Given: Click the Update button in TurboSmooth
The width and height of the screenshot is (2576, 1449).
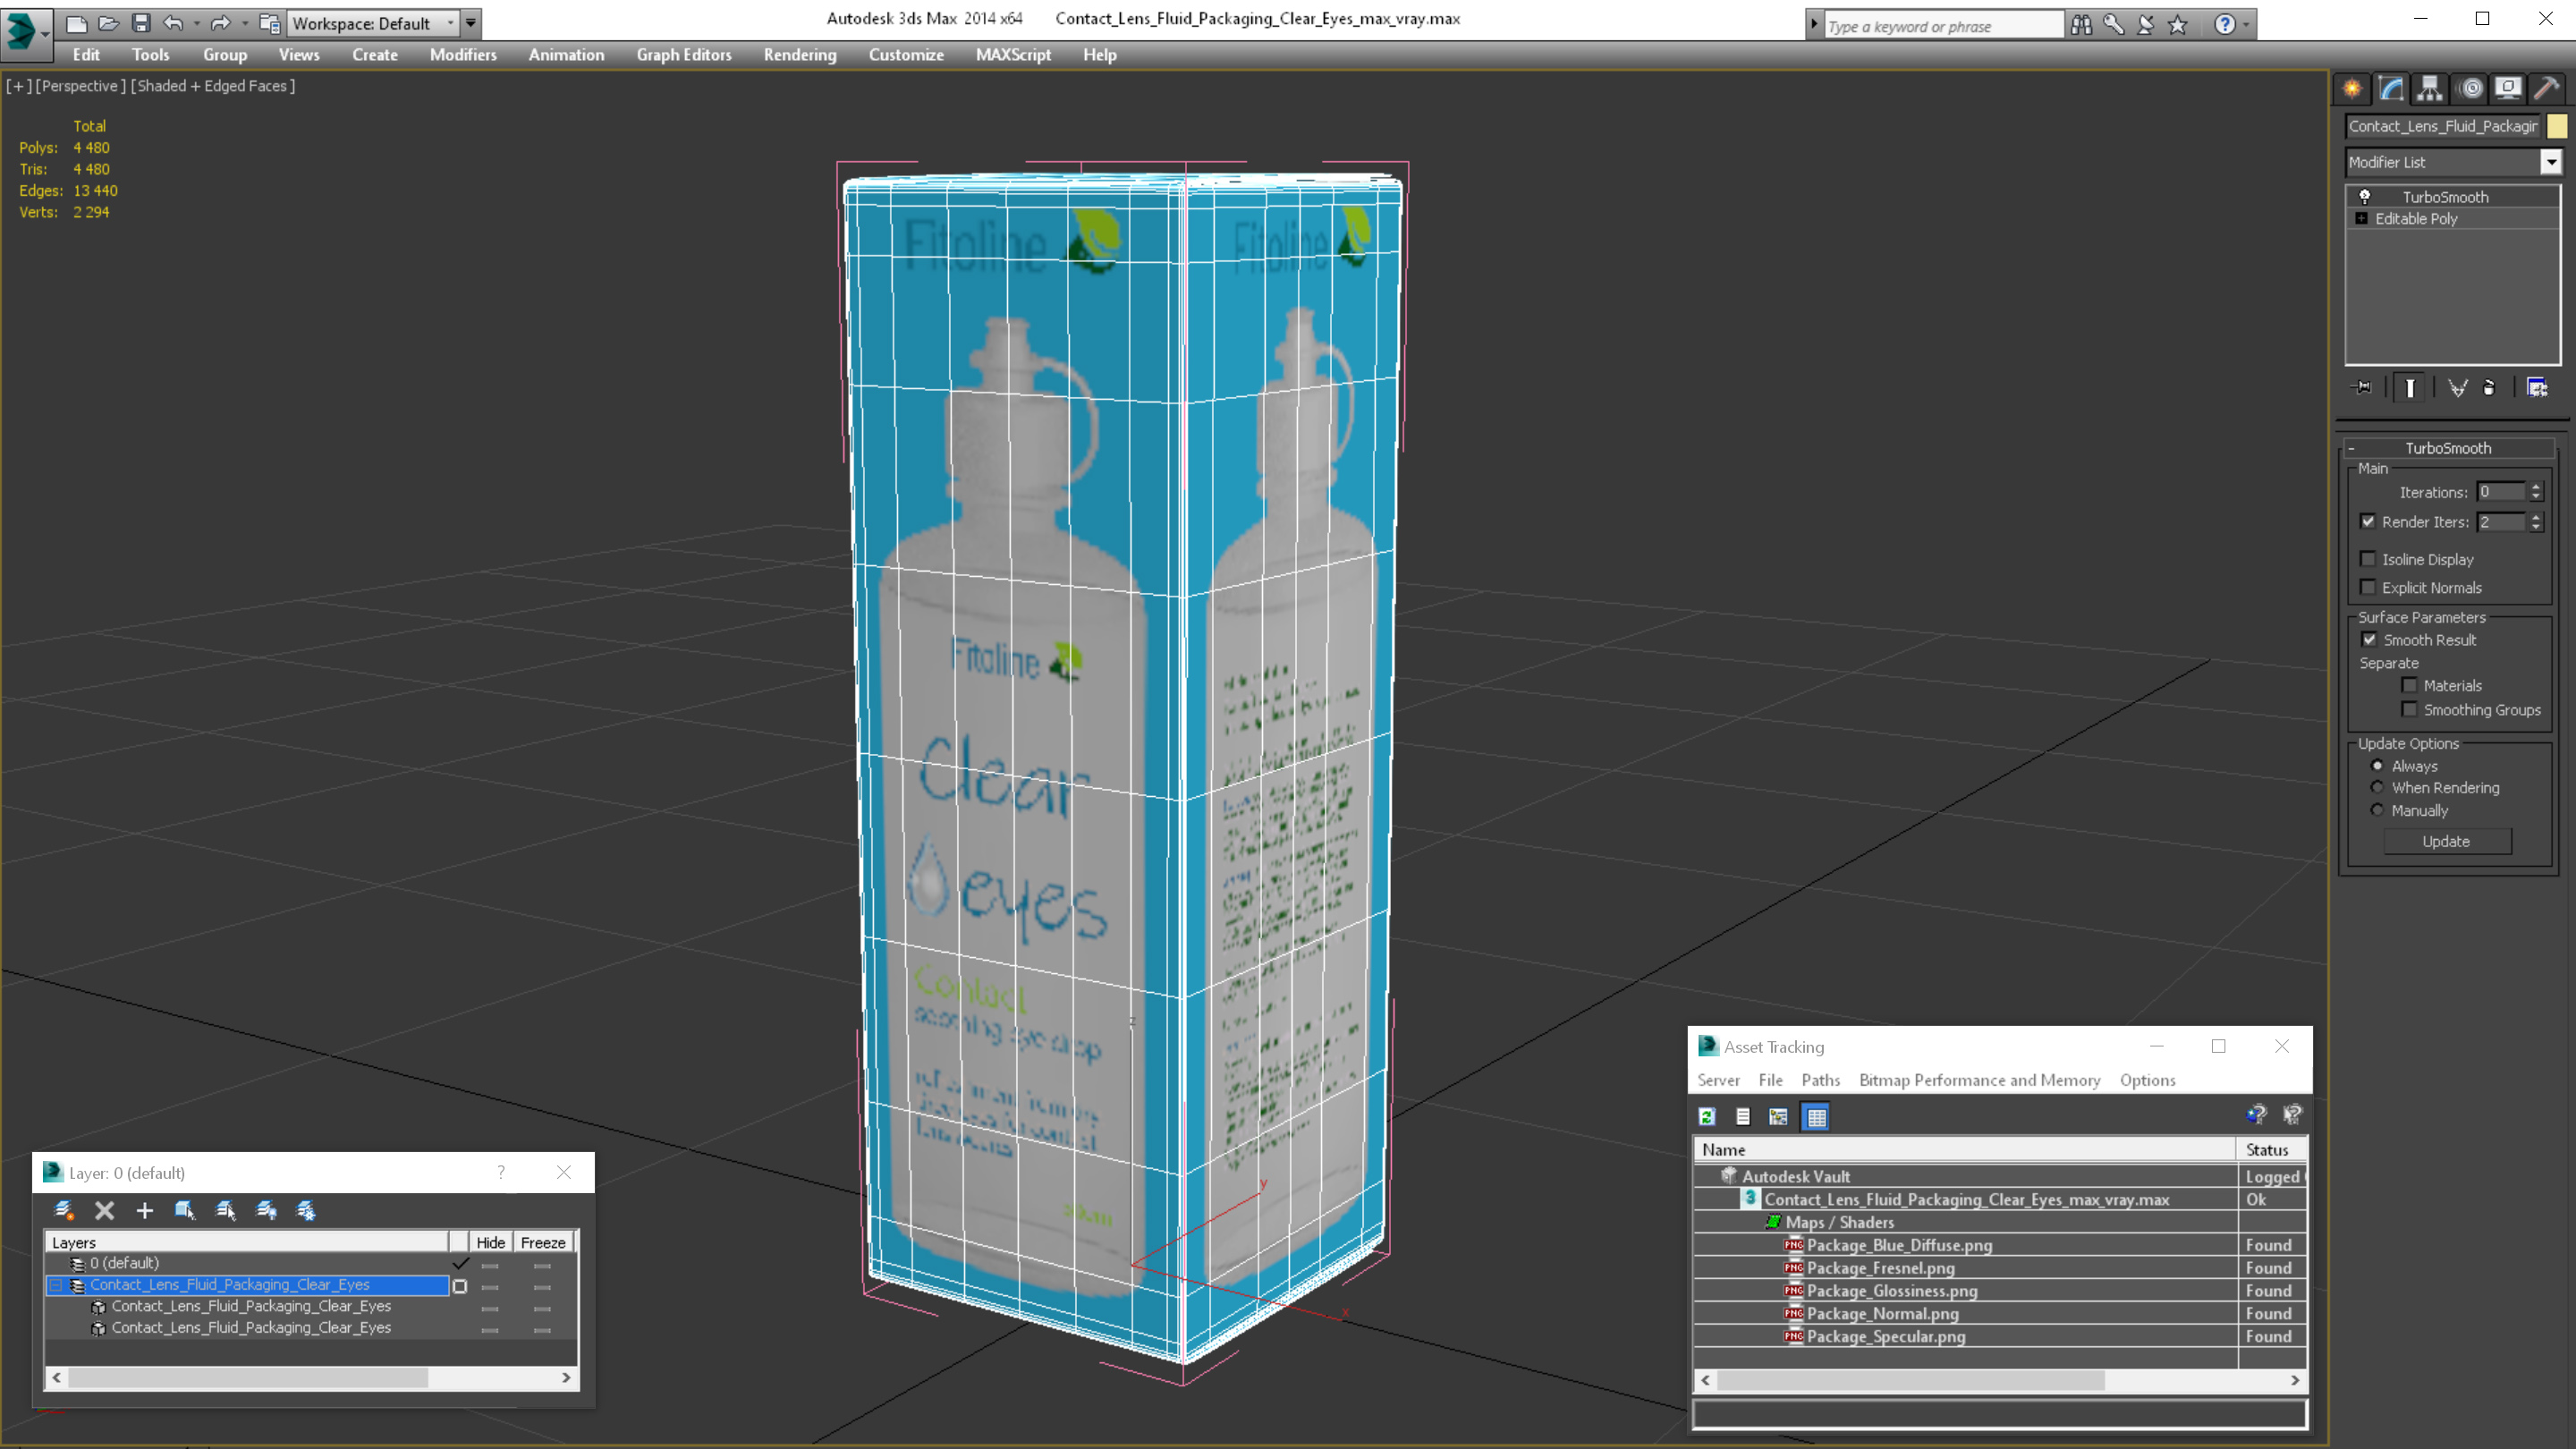Looking at the screenshot, I should click(2447, 842).
